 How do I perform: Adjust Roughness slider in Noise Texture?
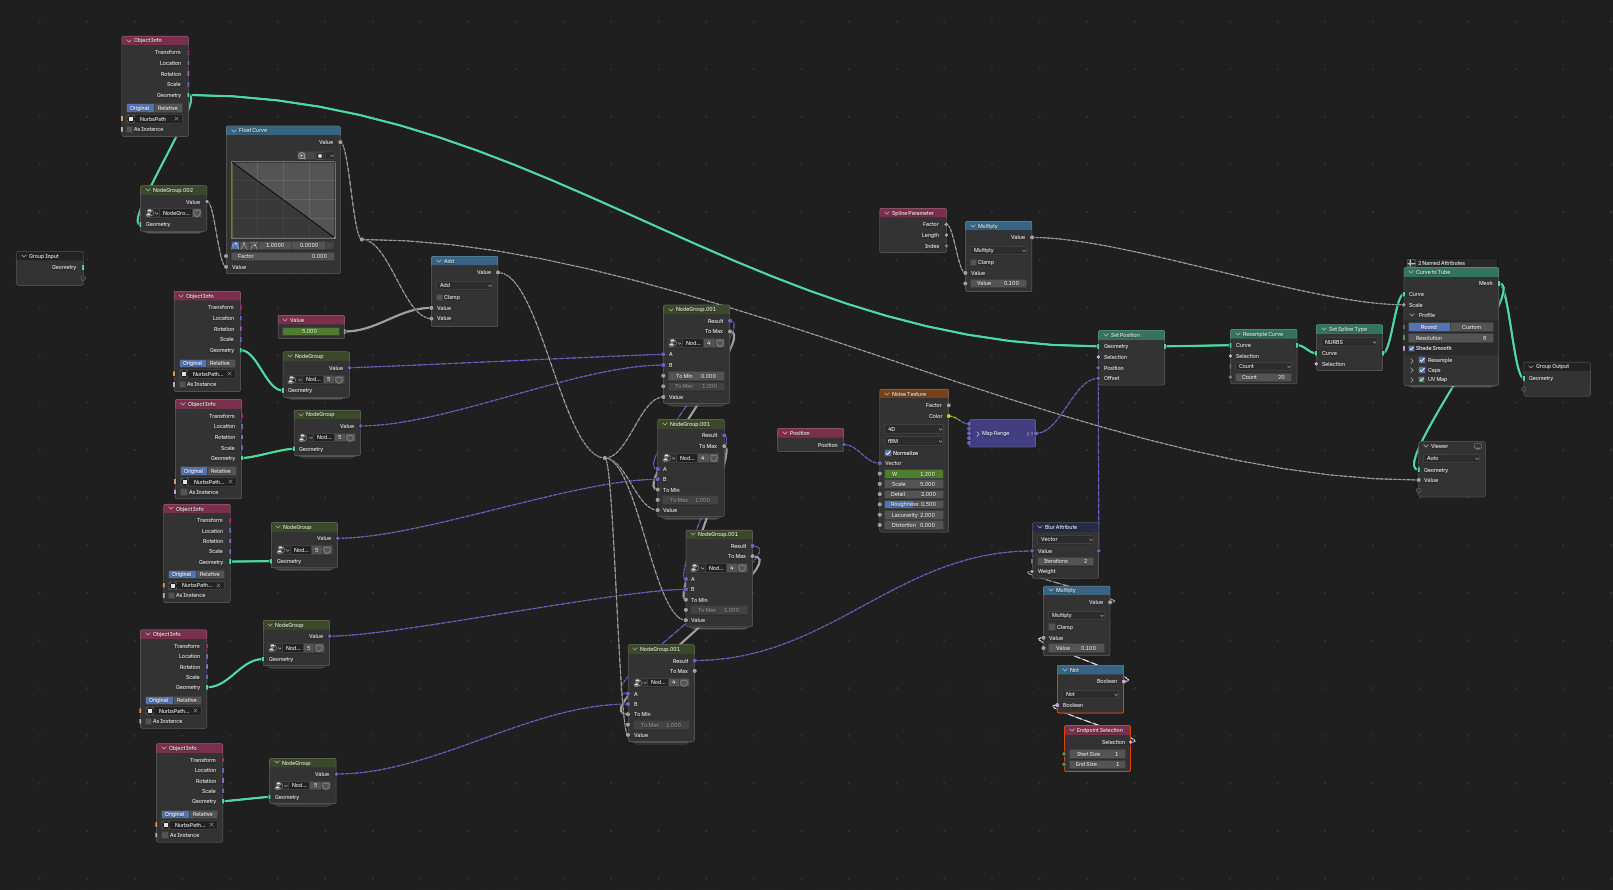(913, 504)
